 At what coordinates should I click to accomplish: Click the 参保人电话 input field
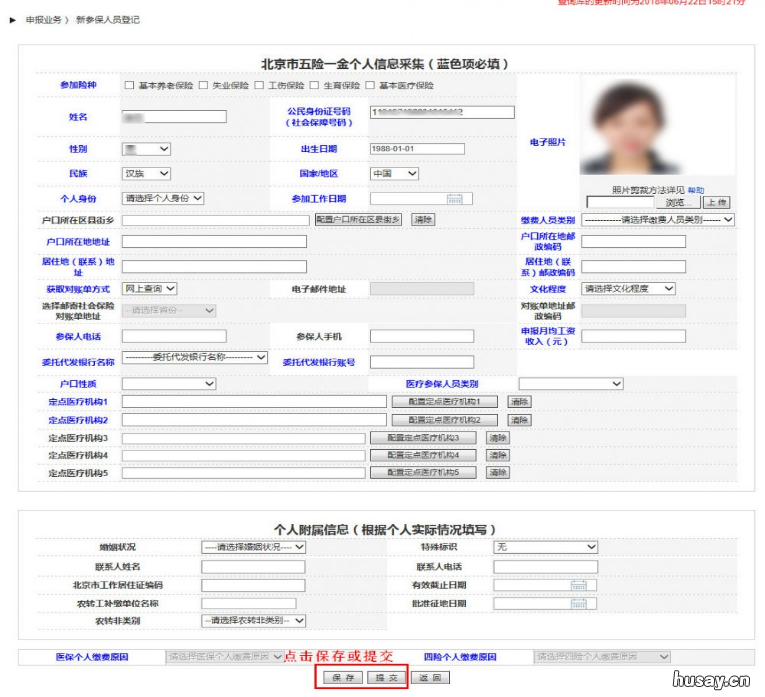point(174,336)
